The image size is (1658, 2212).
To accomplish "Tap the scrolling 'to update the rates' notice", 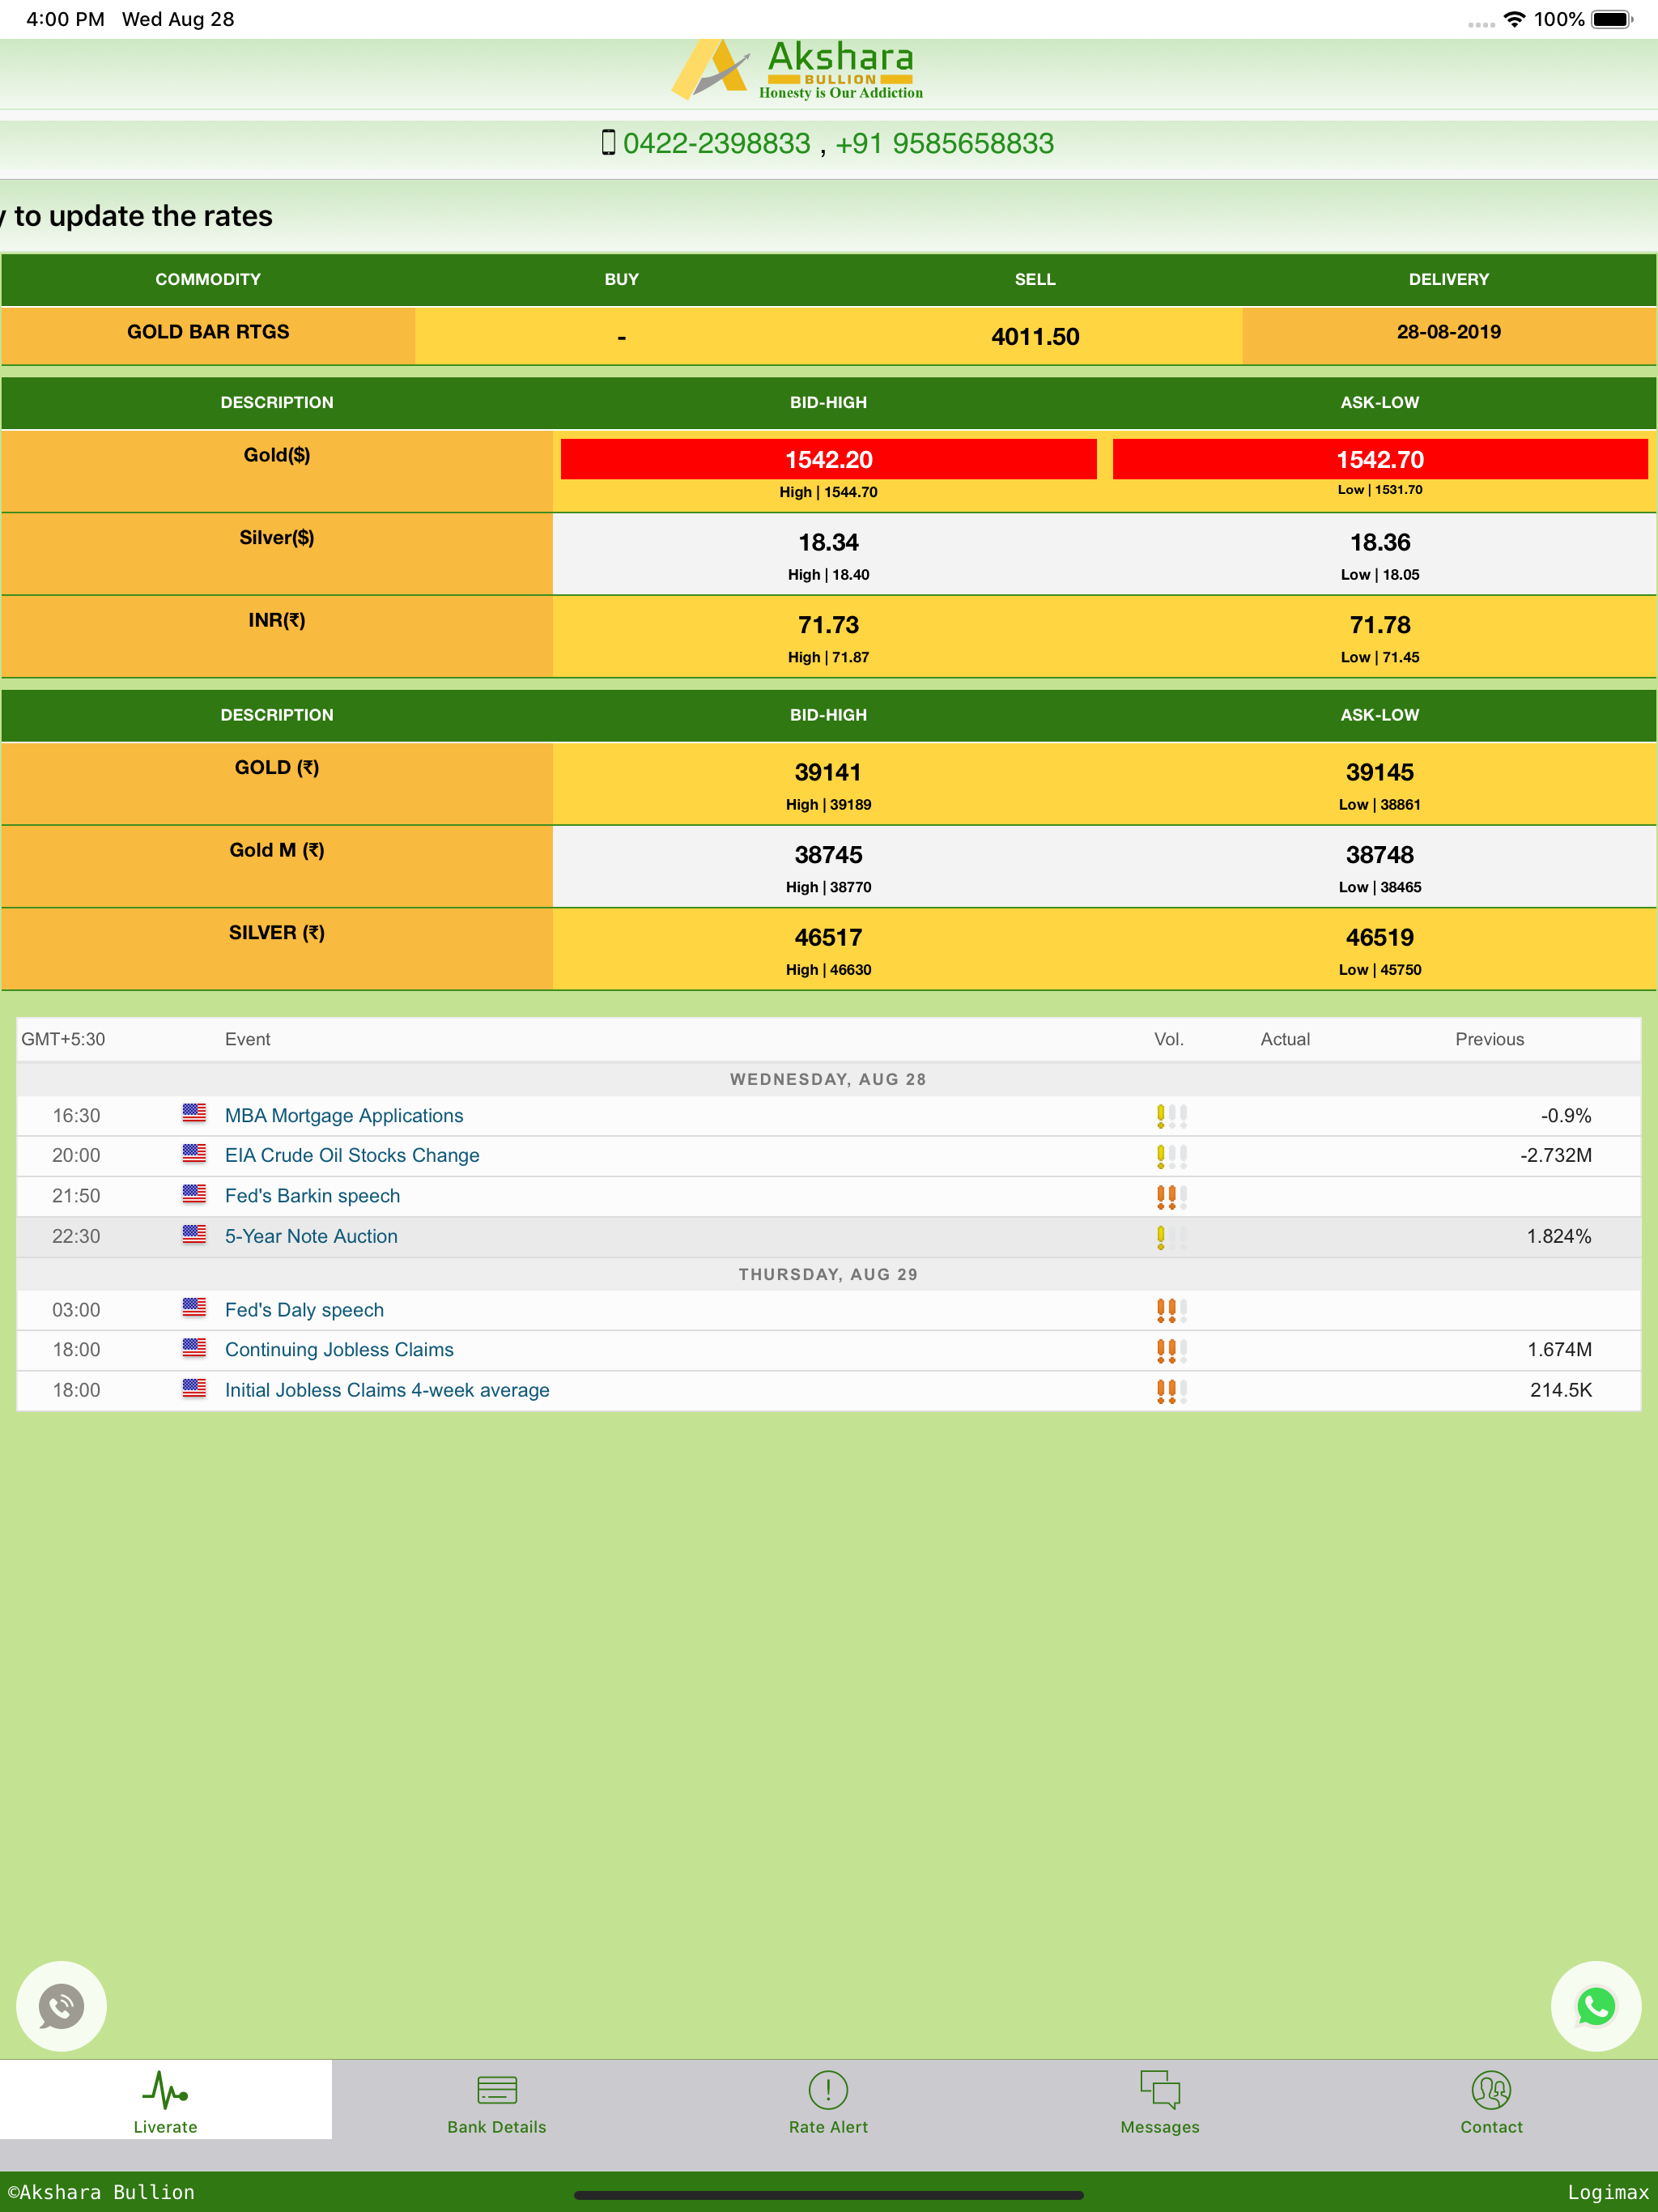I will [x=137, y=216].
